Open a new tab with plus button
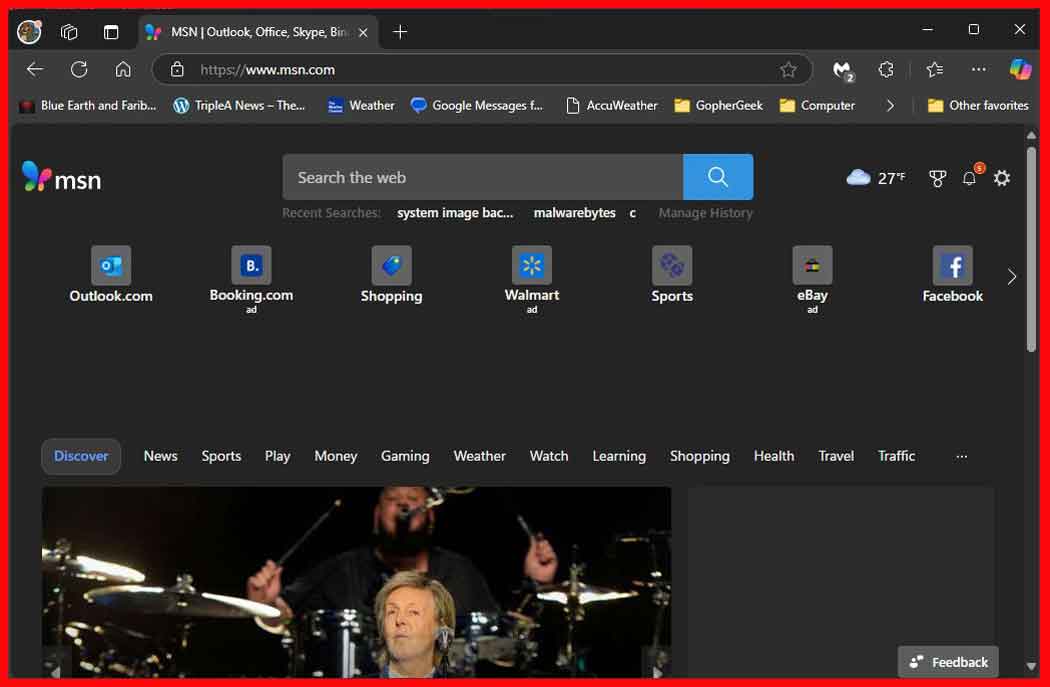Viewport: 1050px width, 687px height. (x=400, y=31)
